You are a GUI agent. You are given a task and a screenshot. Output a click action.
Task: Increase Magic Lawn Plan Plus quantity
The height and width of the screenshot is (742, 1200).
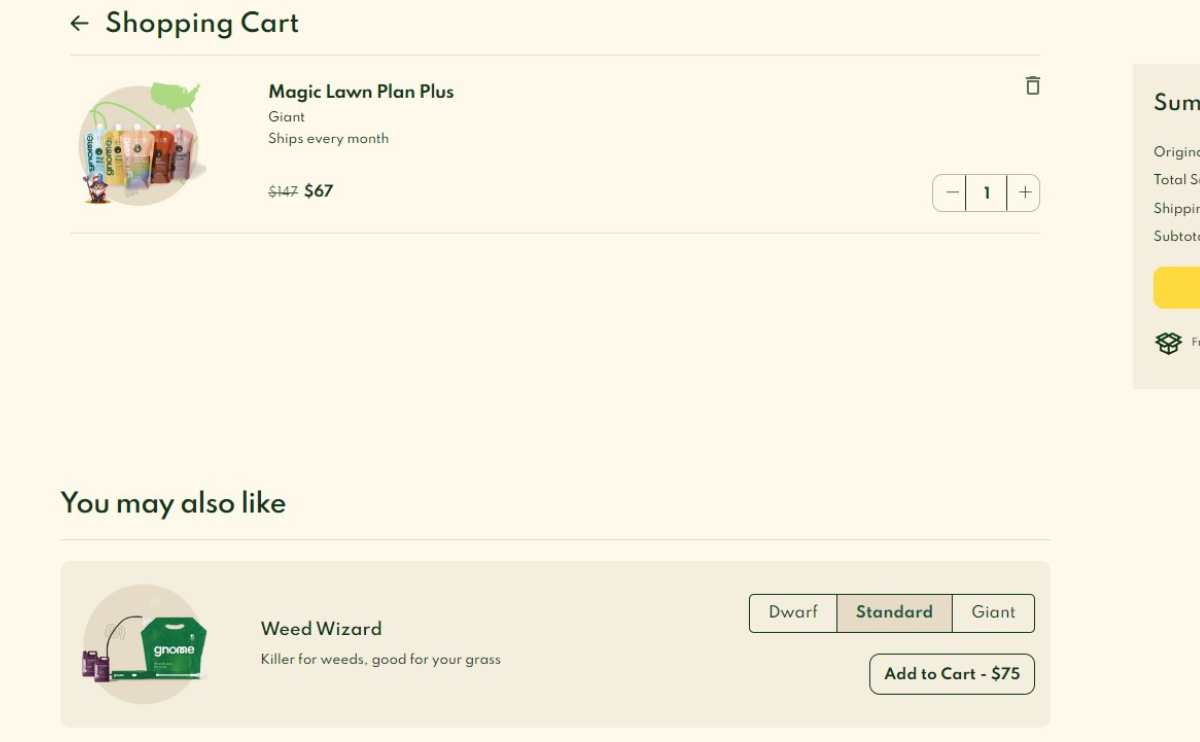tap(1024, 193)
